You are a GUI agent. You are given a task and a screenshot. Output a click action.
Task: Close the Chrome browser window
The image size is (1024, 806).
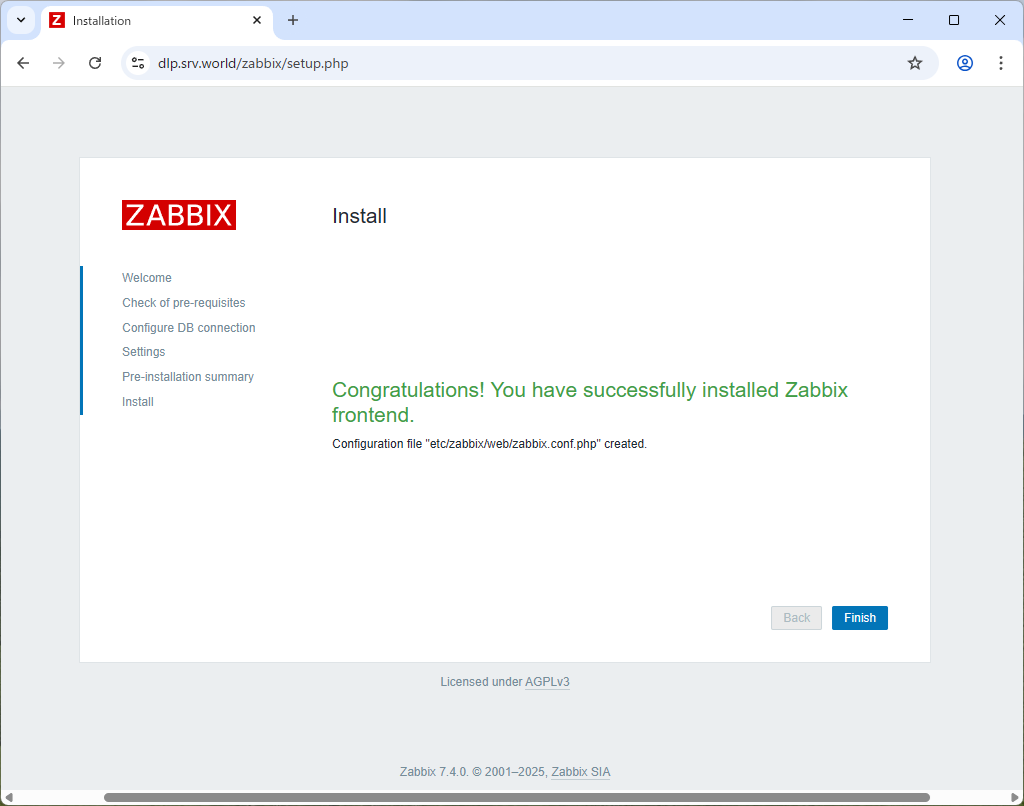(999, 20)
